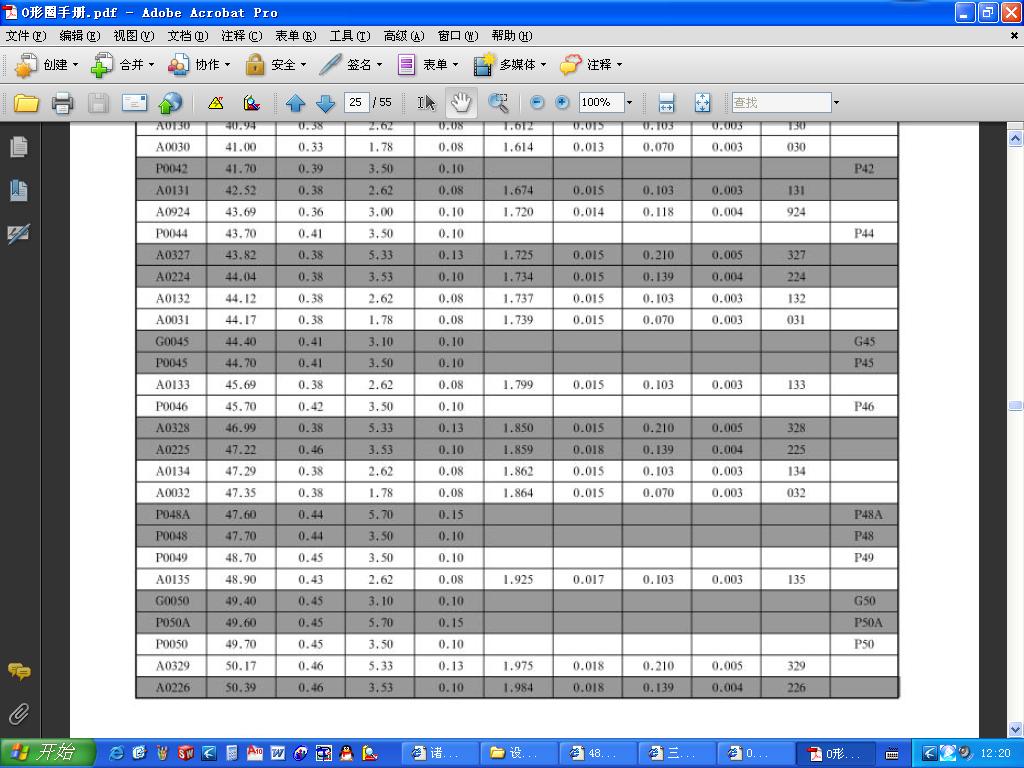Open the 创建 (Create) dropdown
1024x768 pixels.
coord(46,65)
